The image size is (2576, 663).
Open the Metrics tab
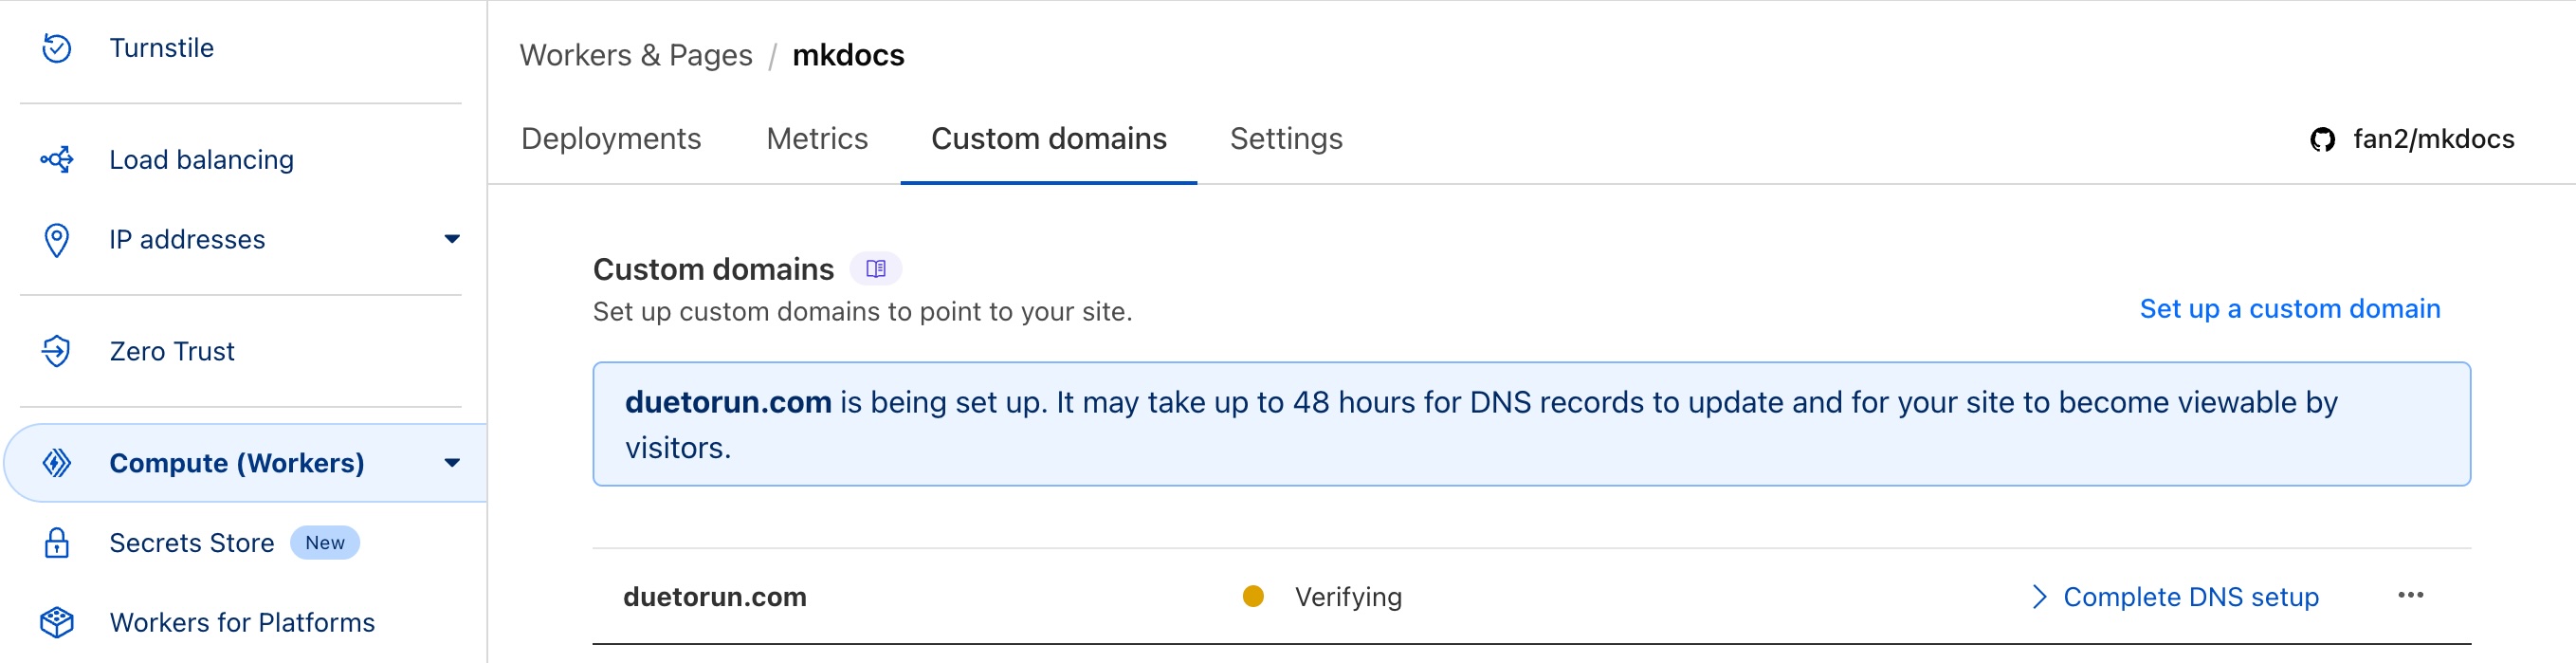[816, 139]
